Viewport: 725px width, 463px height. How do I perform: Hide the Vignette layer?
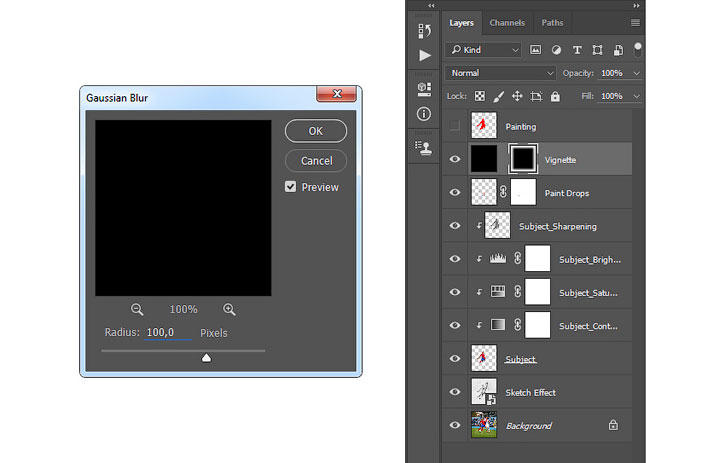click(455, 159)
